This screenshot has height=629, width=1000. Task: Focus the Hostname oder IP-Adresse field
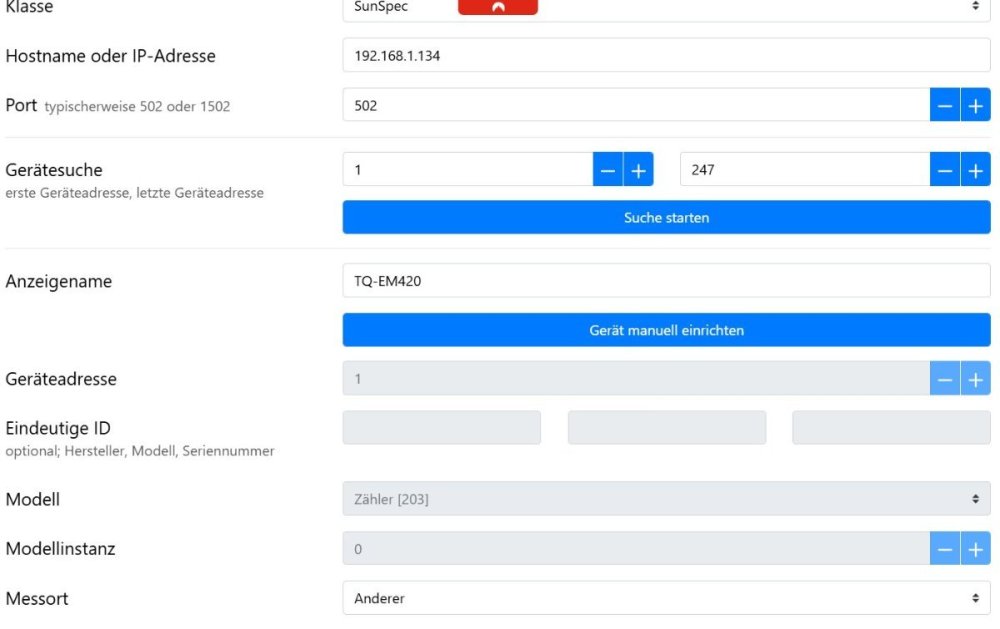pyautogui.click(x=665, y=56)
